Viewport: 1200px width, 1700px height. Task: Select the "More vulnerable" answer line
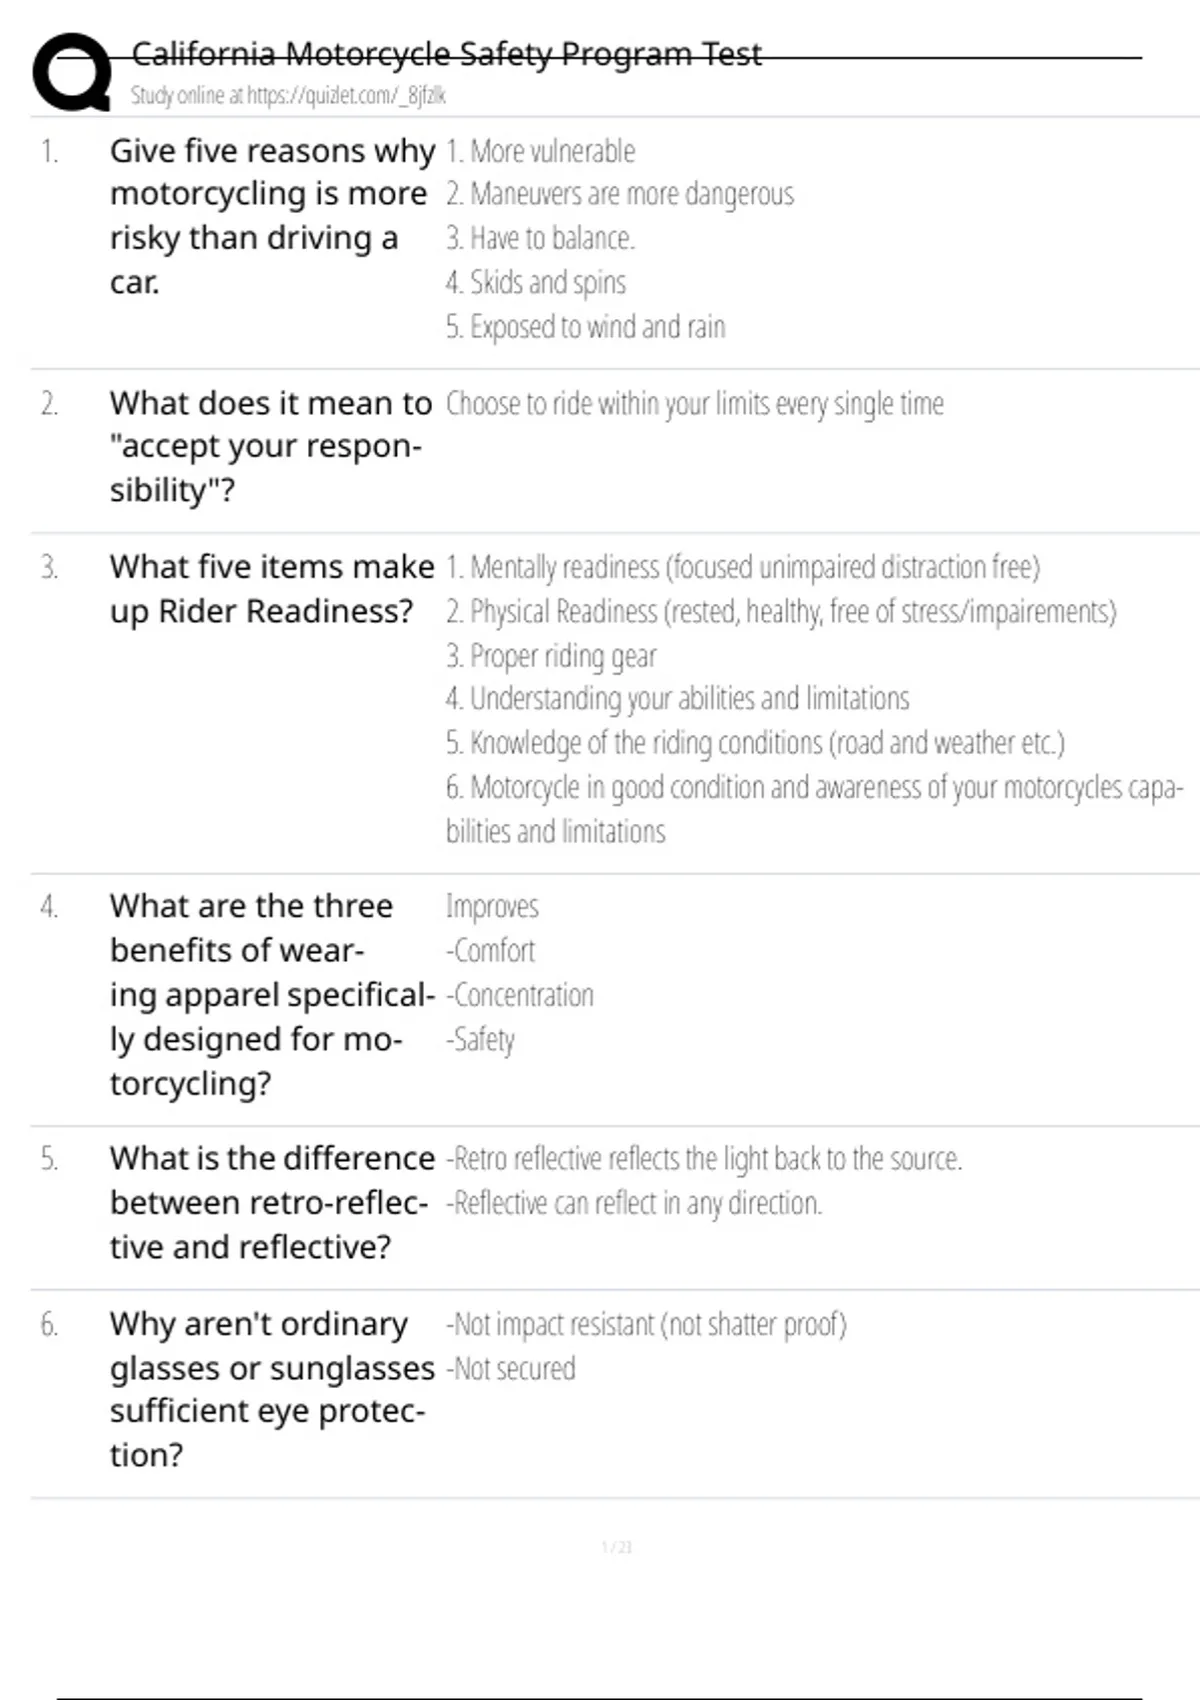[540, 152]
